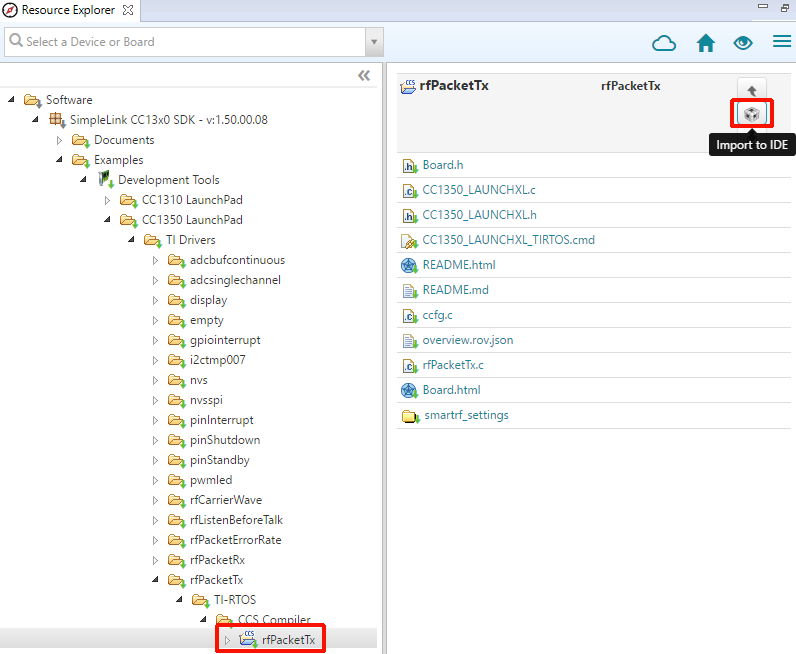Select the nvsspi folder

[206, 400]
